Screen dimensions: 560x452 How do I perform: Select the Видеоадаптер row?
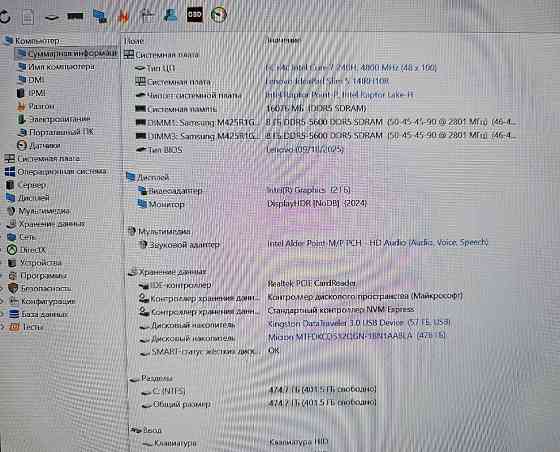tap(243, 191)
